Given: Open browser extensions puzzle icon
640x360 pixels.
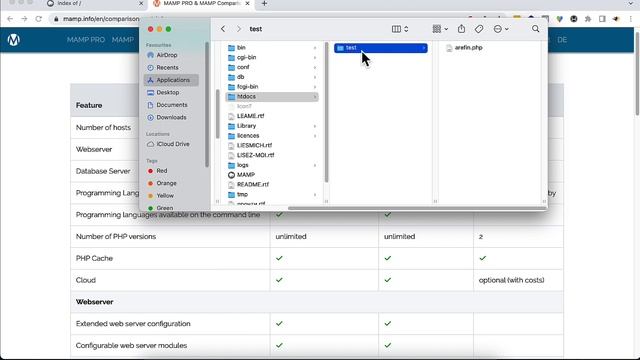Looking at the screenshot, I should [x=588, y=19].
